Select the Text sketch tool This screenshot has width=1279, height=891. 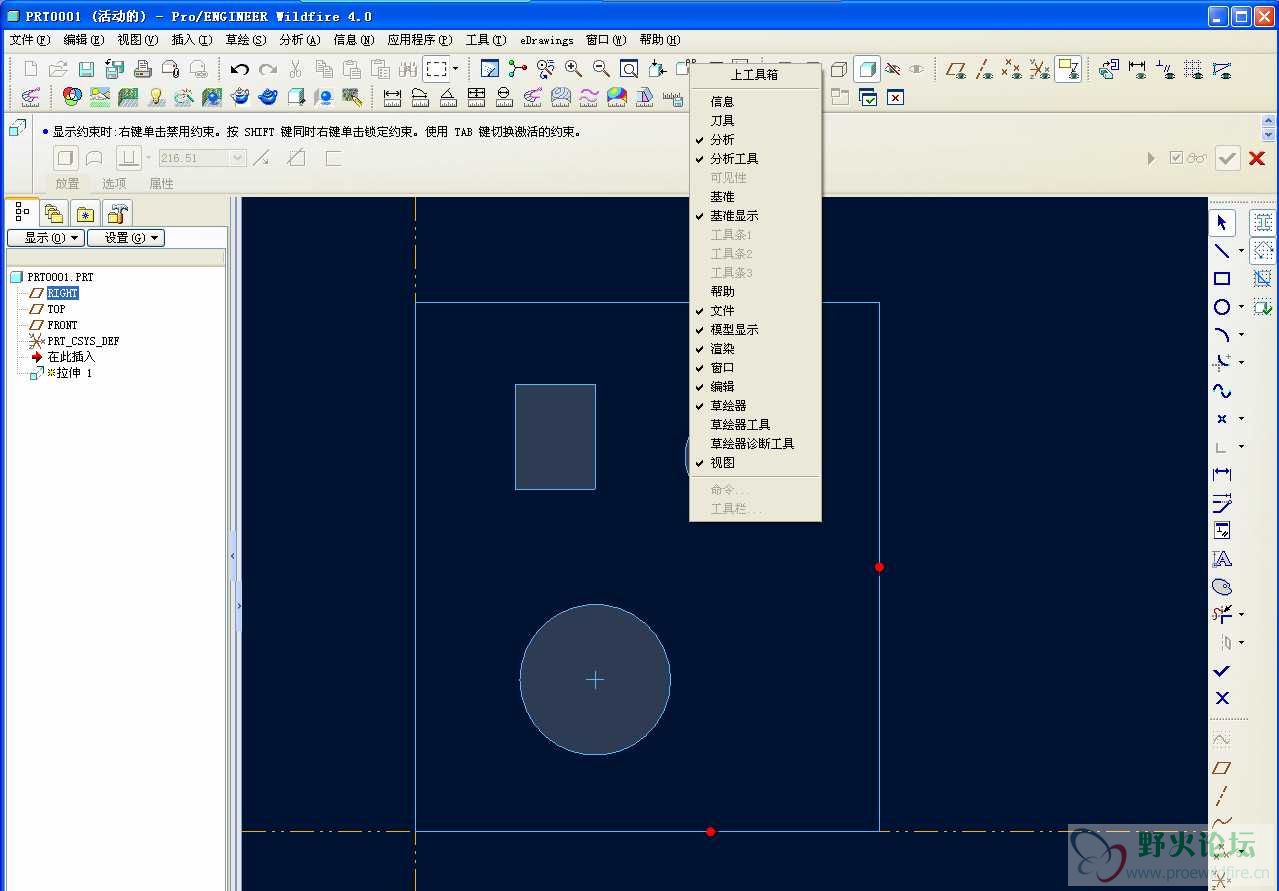coord(1222,558)
